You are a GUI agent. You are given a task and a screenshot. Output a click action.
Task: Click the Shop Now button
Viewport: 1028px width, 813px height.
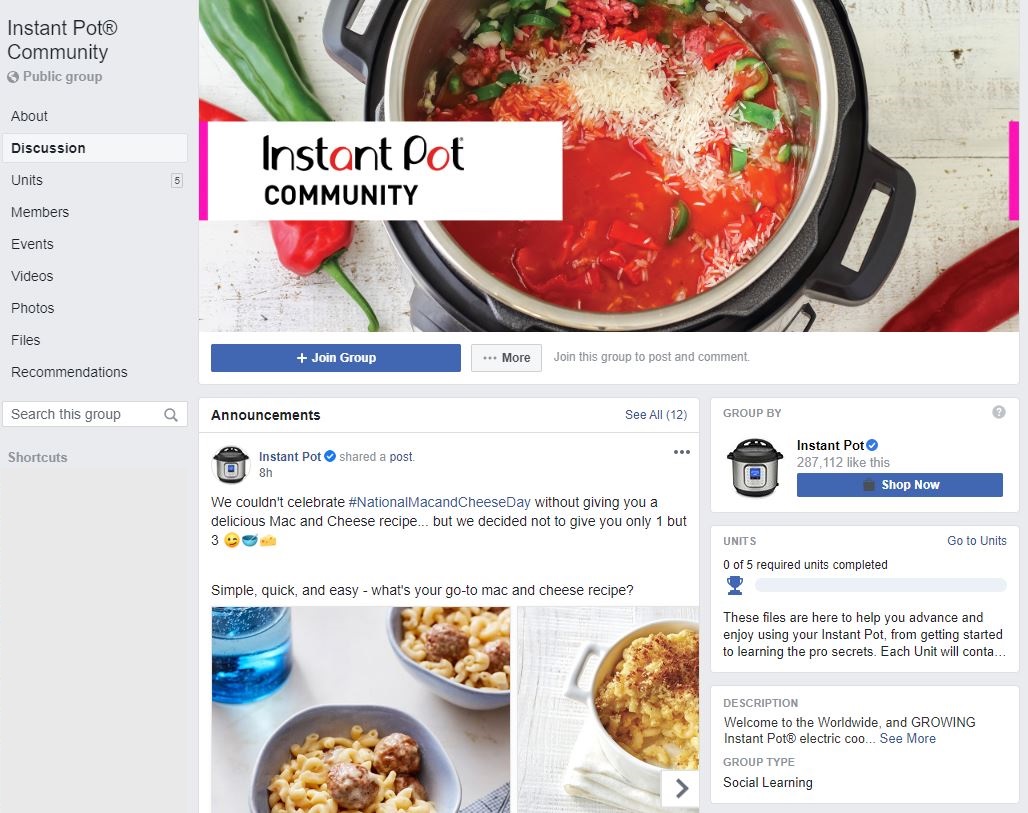(900, 485)
